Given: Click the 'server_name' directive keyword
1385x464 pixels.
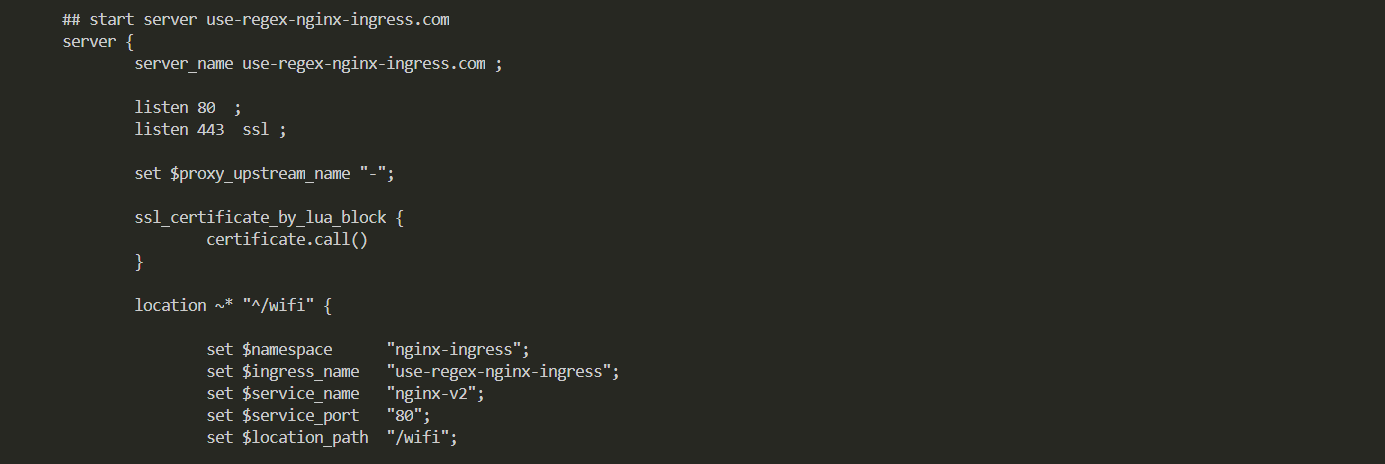Looking at the screenshot, I should (184, 64).
